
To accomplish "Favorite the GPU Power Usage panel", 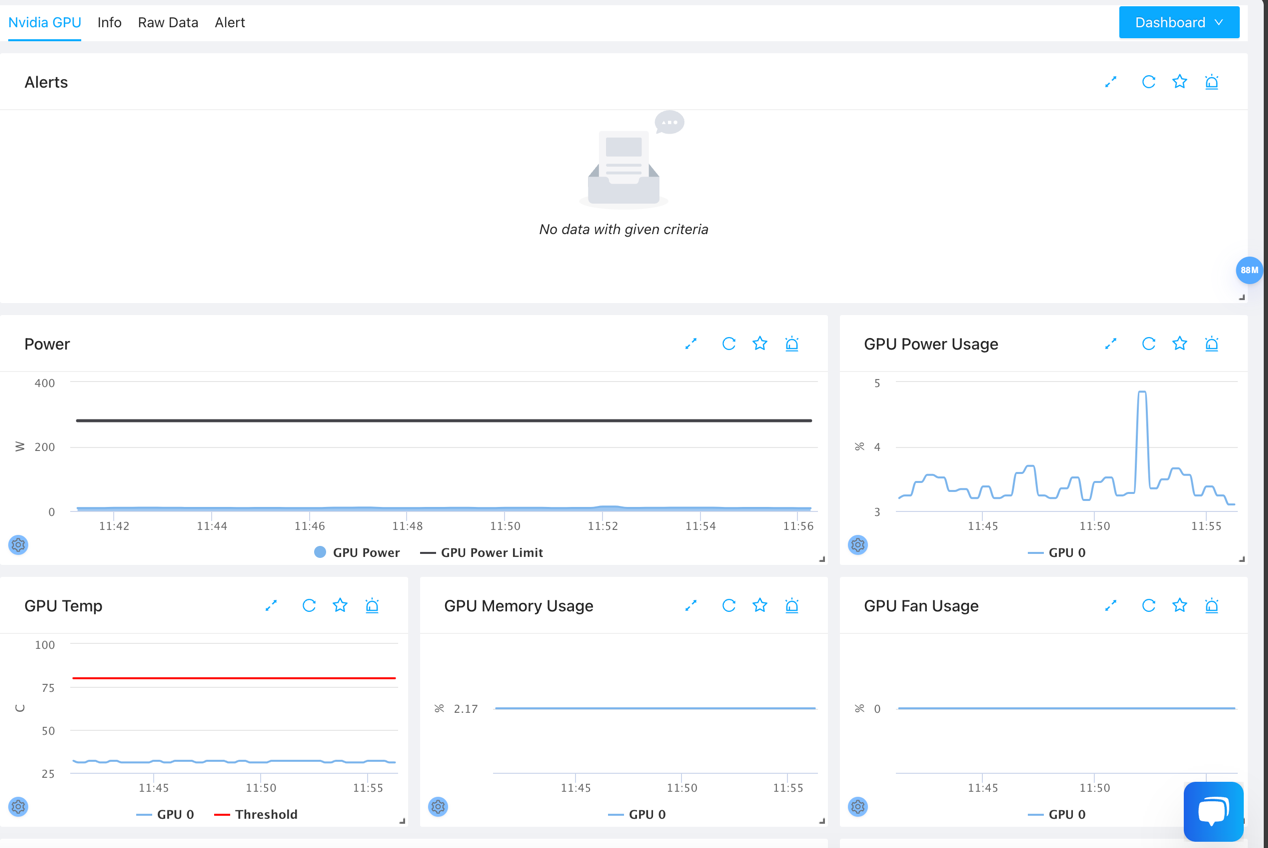I will [x=1180, y=344].
